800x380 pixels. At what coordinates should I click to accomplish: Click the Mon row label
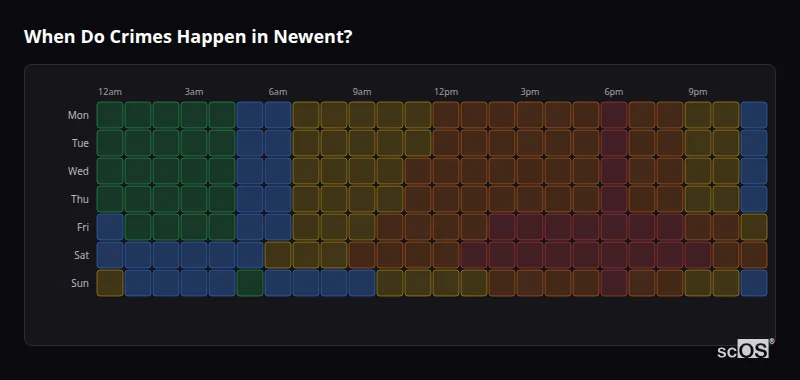point(78,115)
